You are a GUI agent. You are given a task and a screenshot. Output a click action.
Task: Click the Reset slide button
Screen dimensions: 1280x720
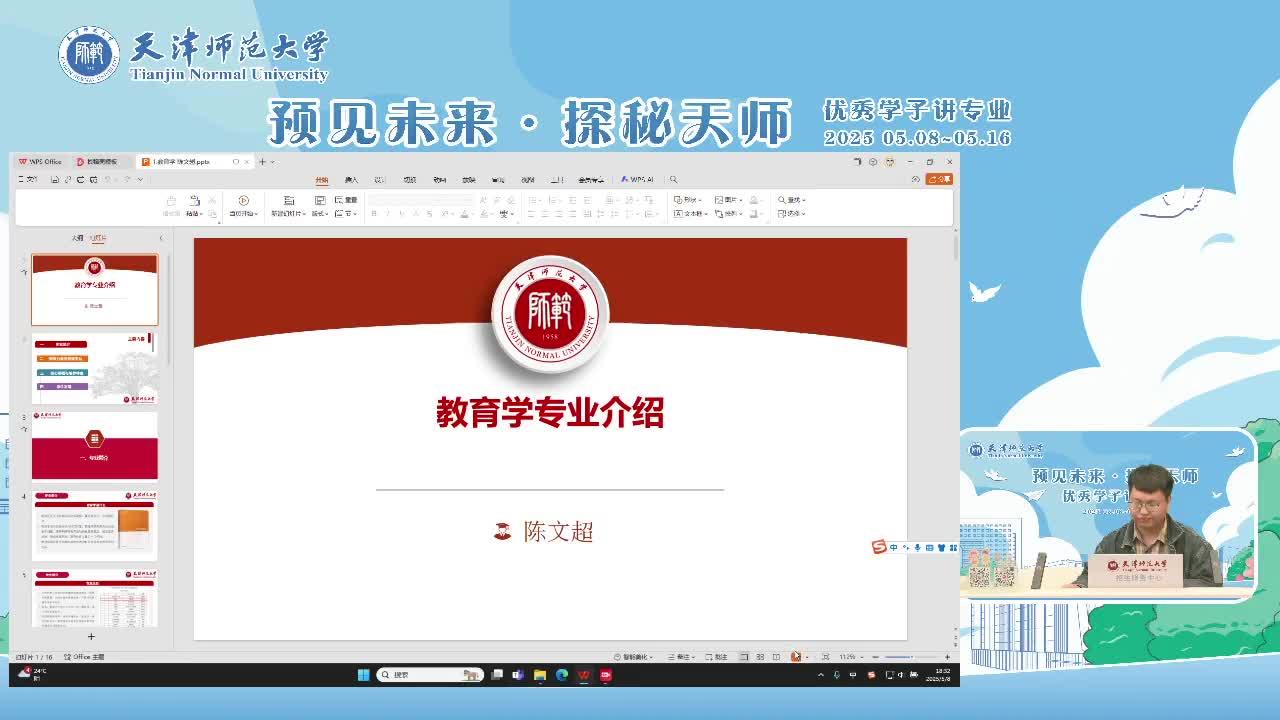(x=346, y=200)
